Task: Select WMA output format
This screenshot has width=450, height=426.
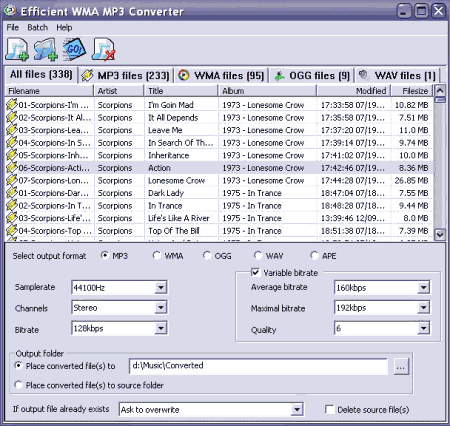Action: tap(156, 256)
